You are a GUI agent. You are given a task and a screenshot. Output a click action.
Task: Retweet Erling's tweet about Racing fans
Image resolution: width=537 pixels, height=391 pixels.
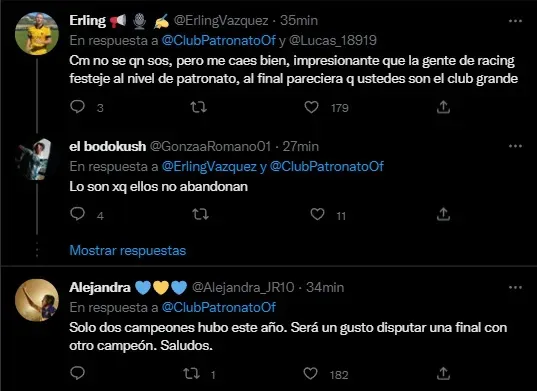pyautogui.click(x=199, y=107)
